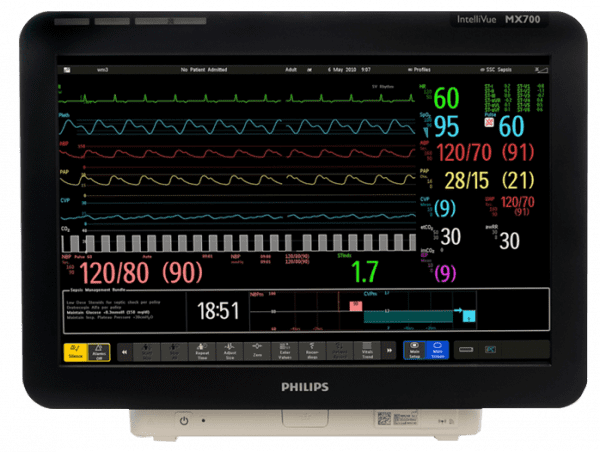Select the etCO2 numeric 30
The width and height of the screenshot is (600, 452).
450,237
